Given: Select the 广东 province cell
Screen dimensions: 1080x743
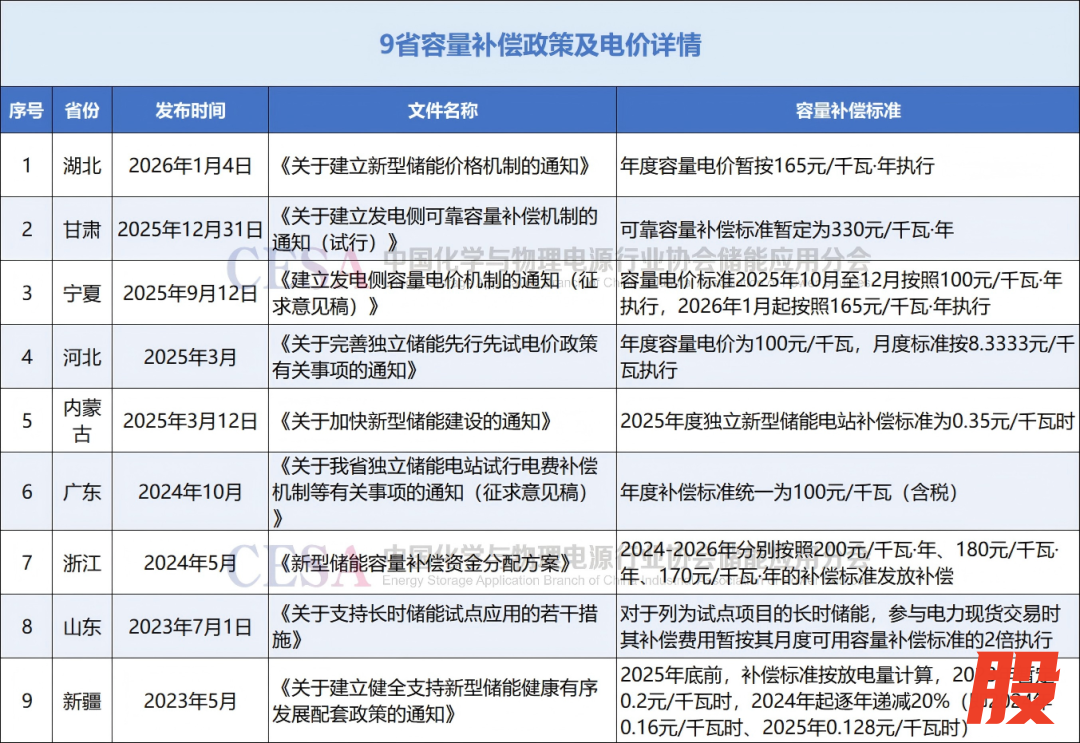Looking at the screenshot, I should (81, 492).
